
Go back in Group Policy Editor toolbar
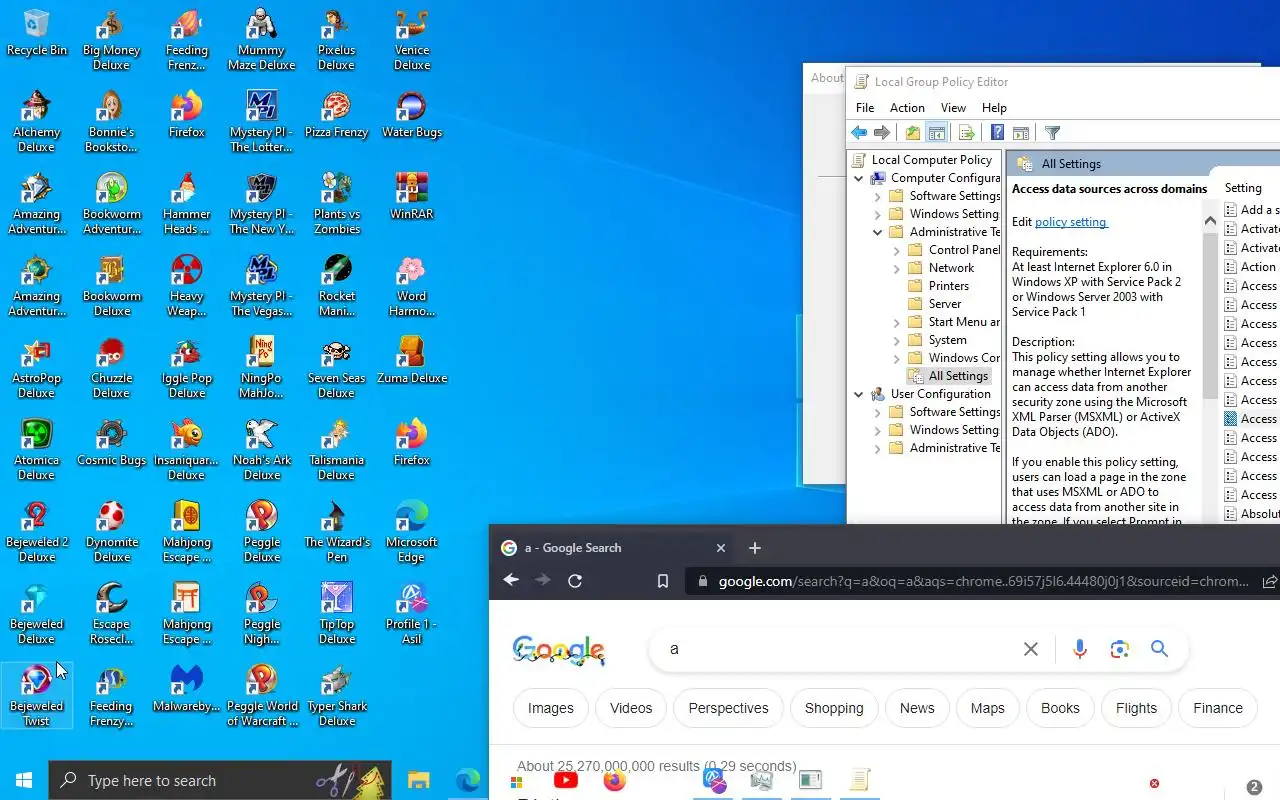[x=859, y=133]
